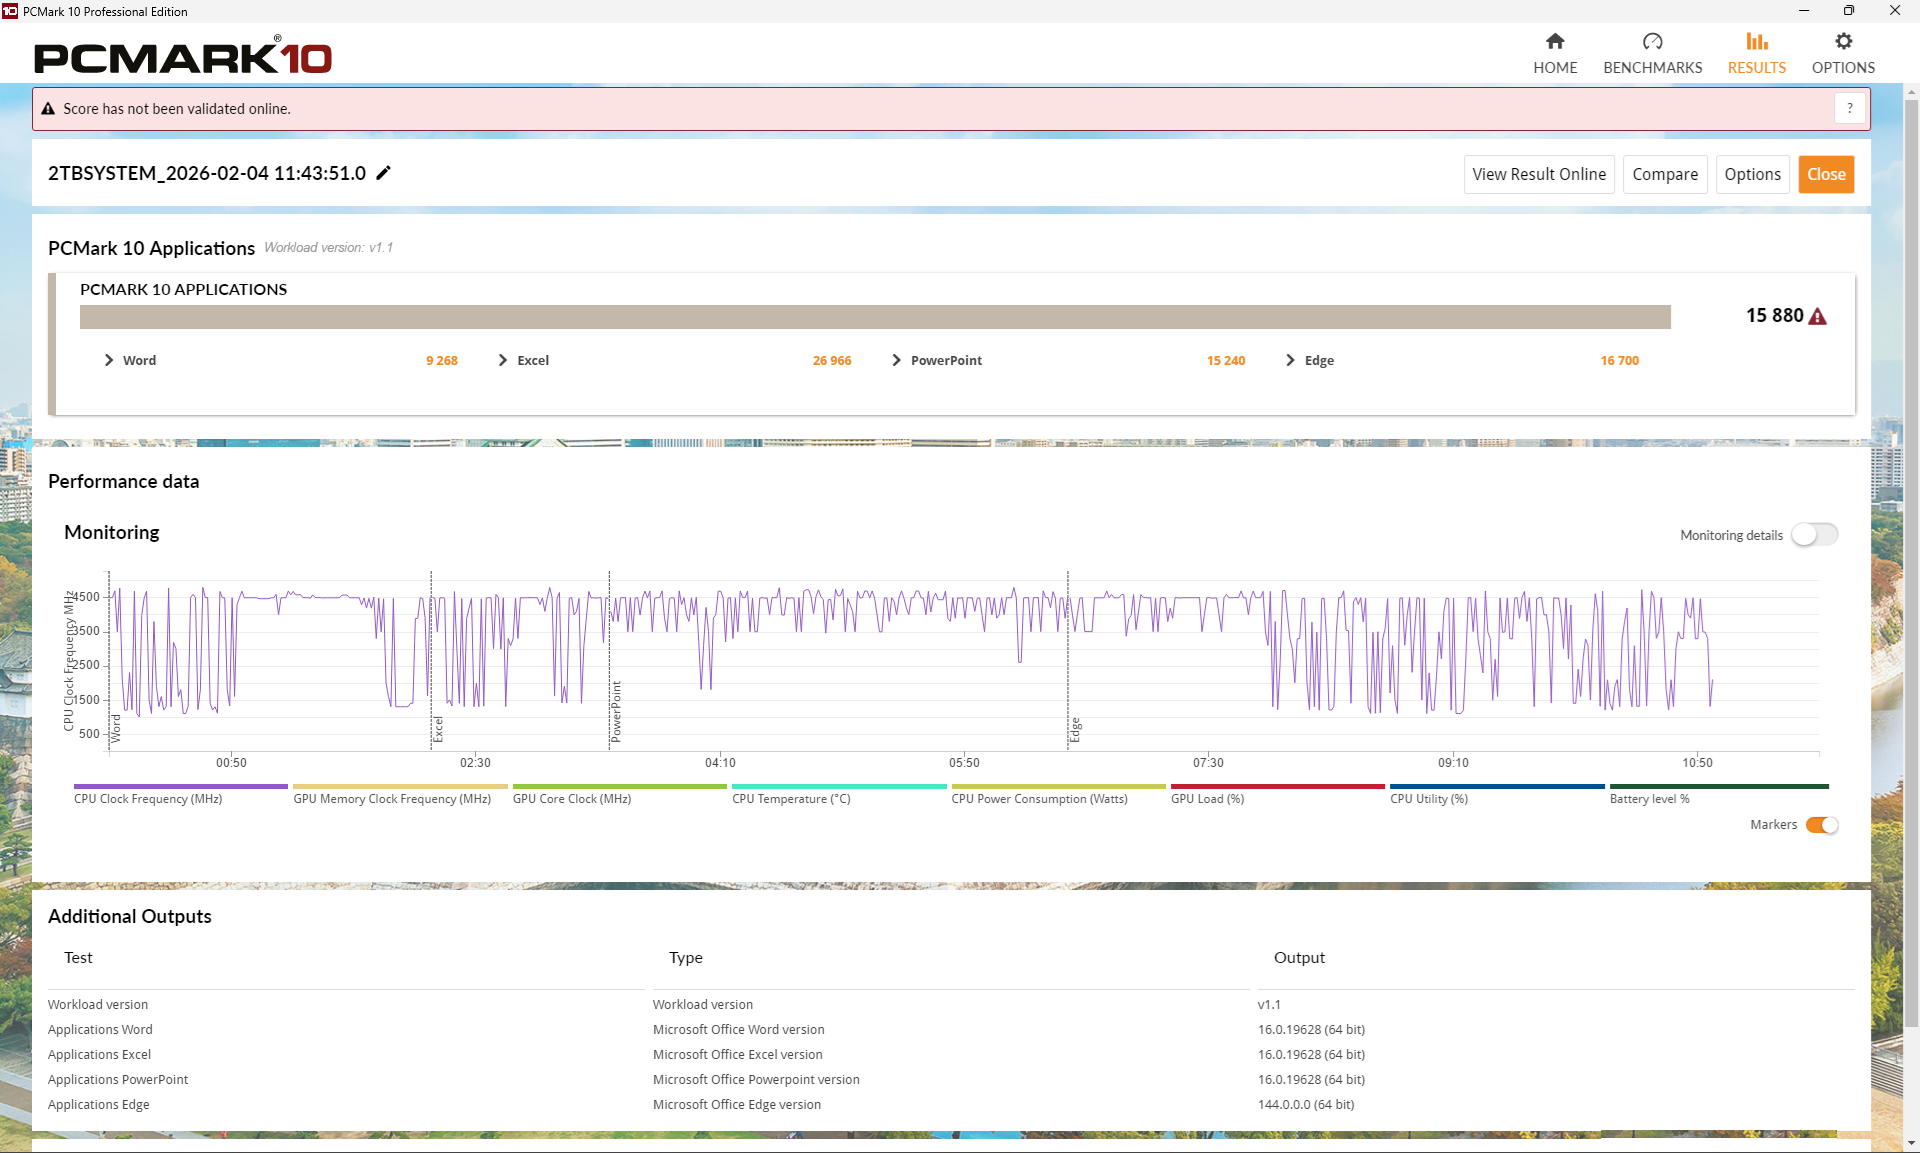The image size is (1920, 1153).
Task: Click the Compare button
Action: coord(1664,174)
